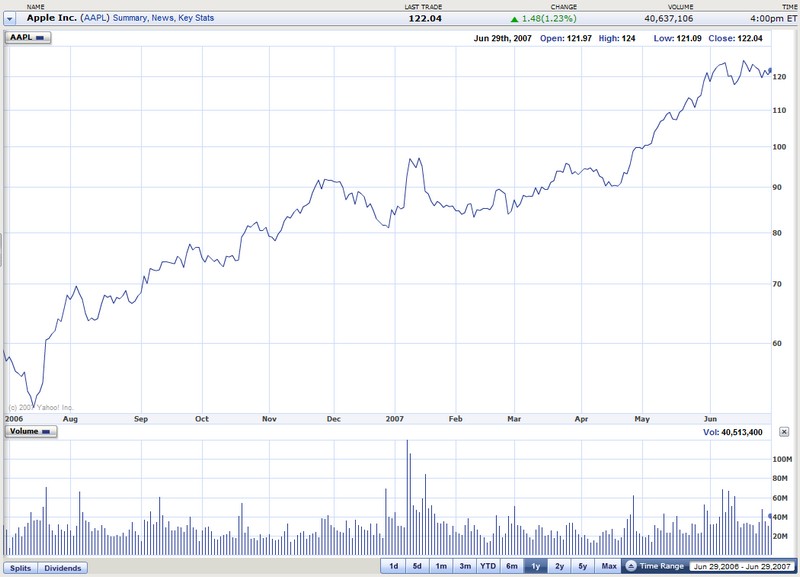Select the YTD time range
Screen dimensions: 800x577
pyautogui.click(x=488, y=566)
